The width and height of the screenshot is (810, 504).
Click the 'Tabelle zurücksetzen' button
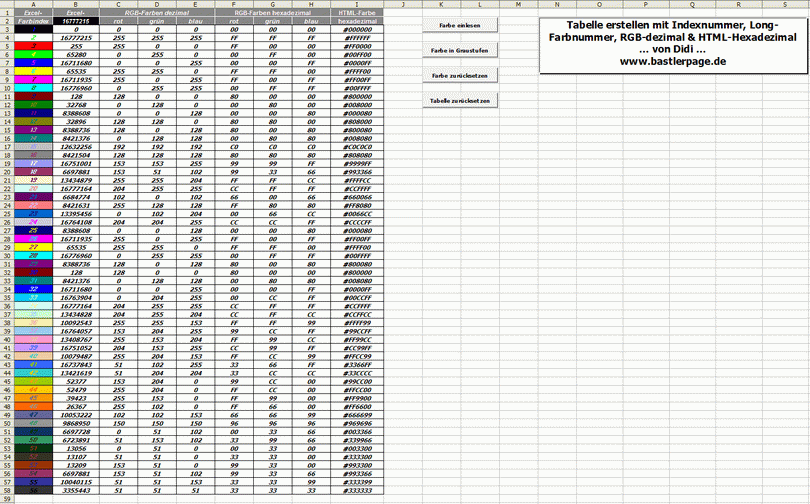click(x=460, y=101)
